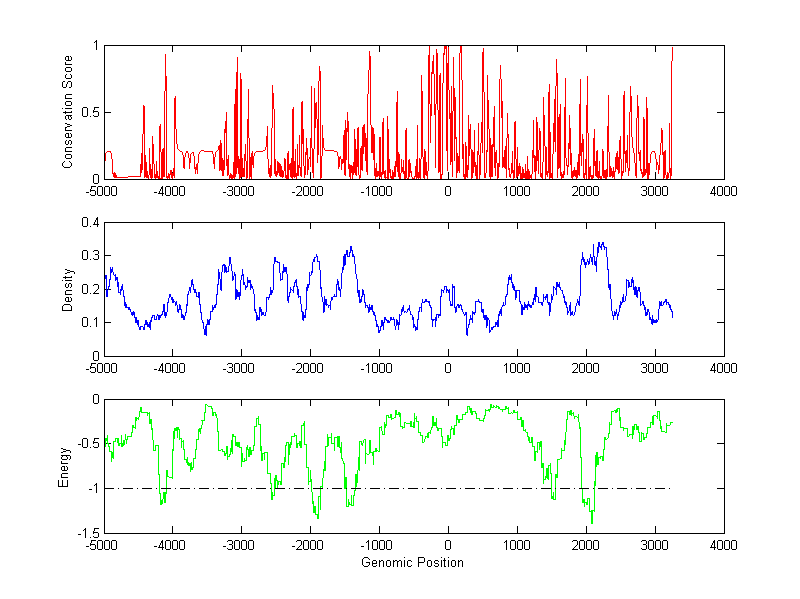This screenshot has height=599, width=800.
Task: Click the 4000 tick label under Energy plot
Action: point(723,546)
